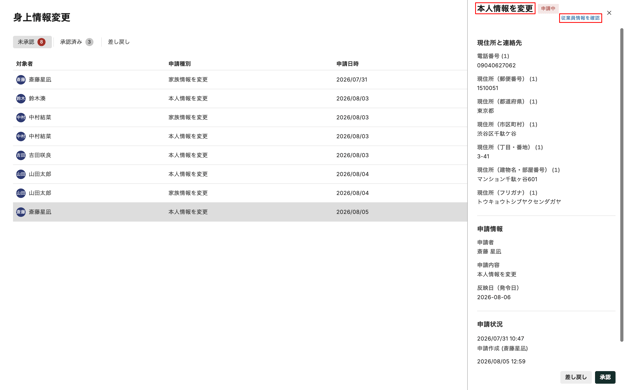
Task: Click the 承認 button
Action: pyautogui.click(x=605, y=377)
